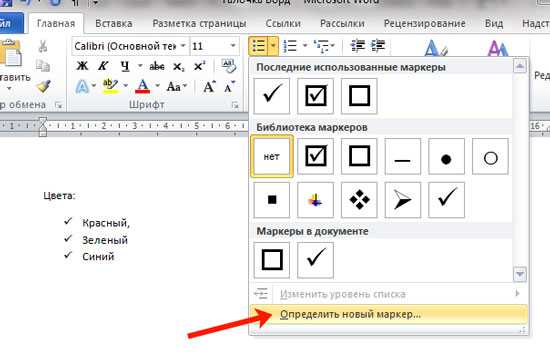Choose colorful cross bullet in library
The image size is (550, 360).
pyautogui.click(x=315, y=200)
